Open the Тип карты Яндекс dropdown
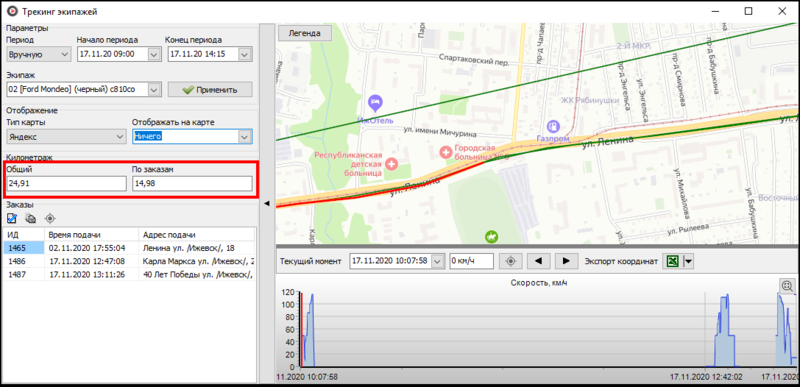 [x=120, y=137]
